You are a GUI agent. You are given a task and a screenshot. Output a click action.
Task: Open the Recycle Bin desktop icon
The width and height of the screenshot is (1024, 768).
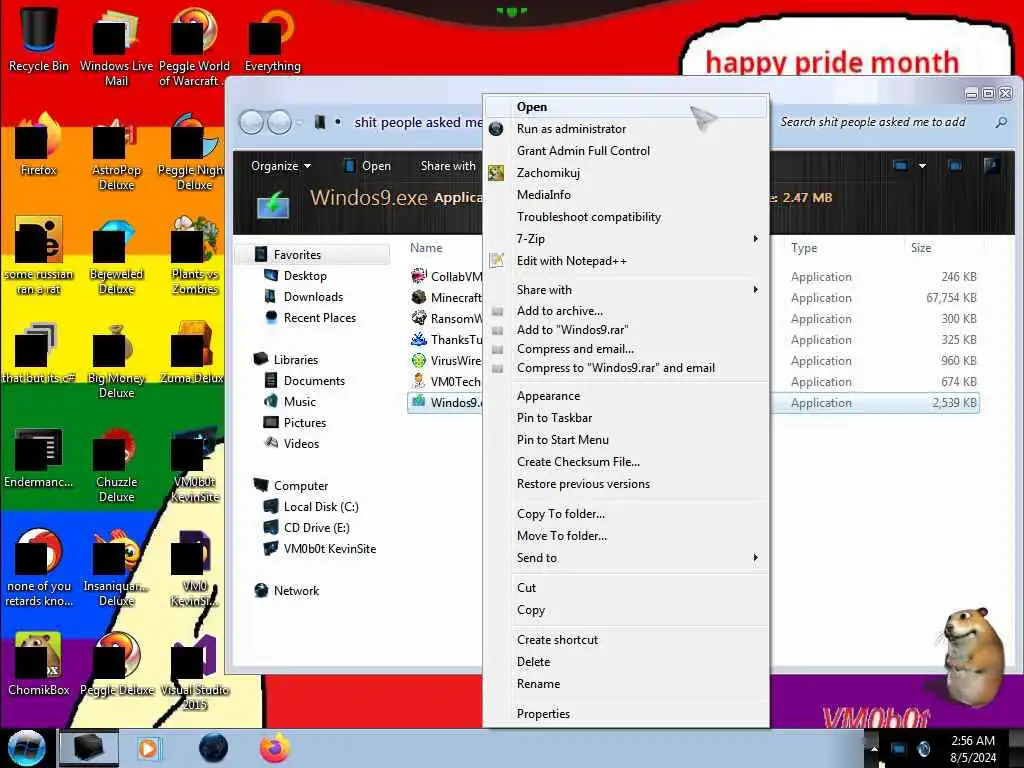click(38, 39)
